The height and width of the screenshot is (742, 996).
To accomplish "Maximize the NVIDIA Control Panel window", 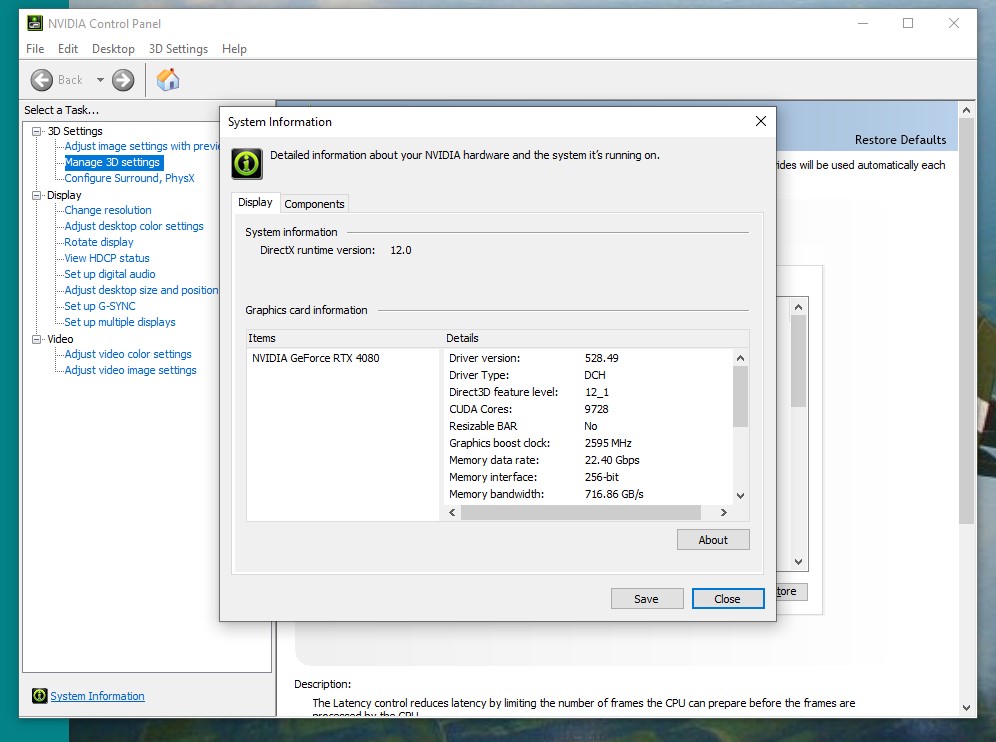I will [908, 24].
